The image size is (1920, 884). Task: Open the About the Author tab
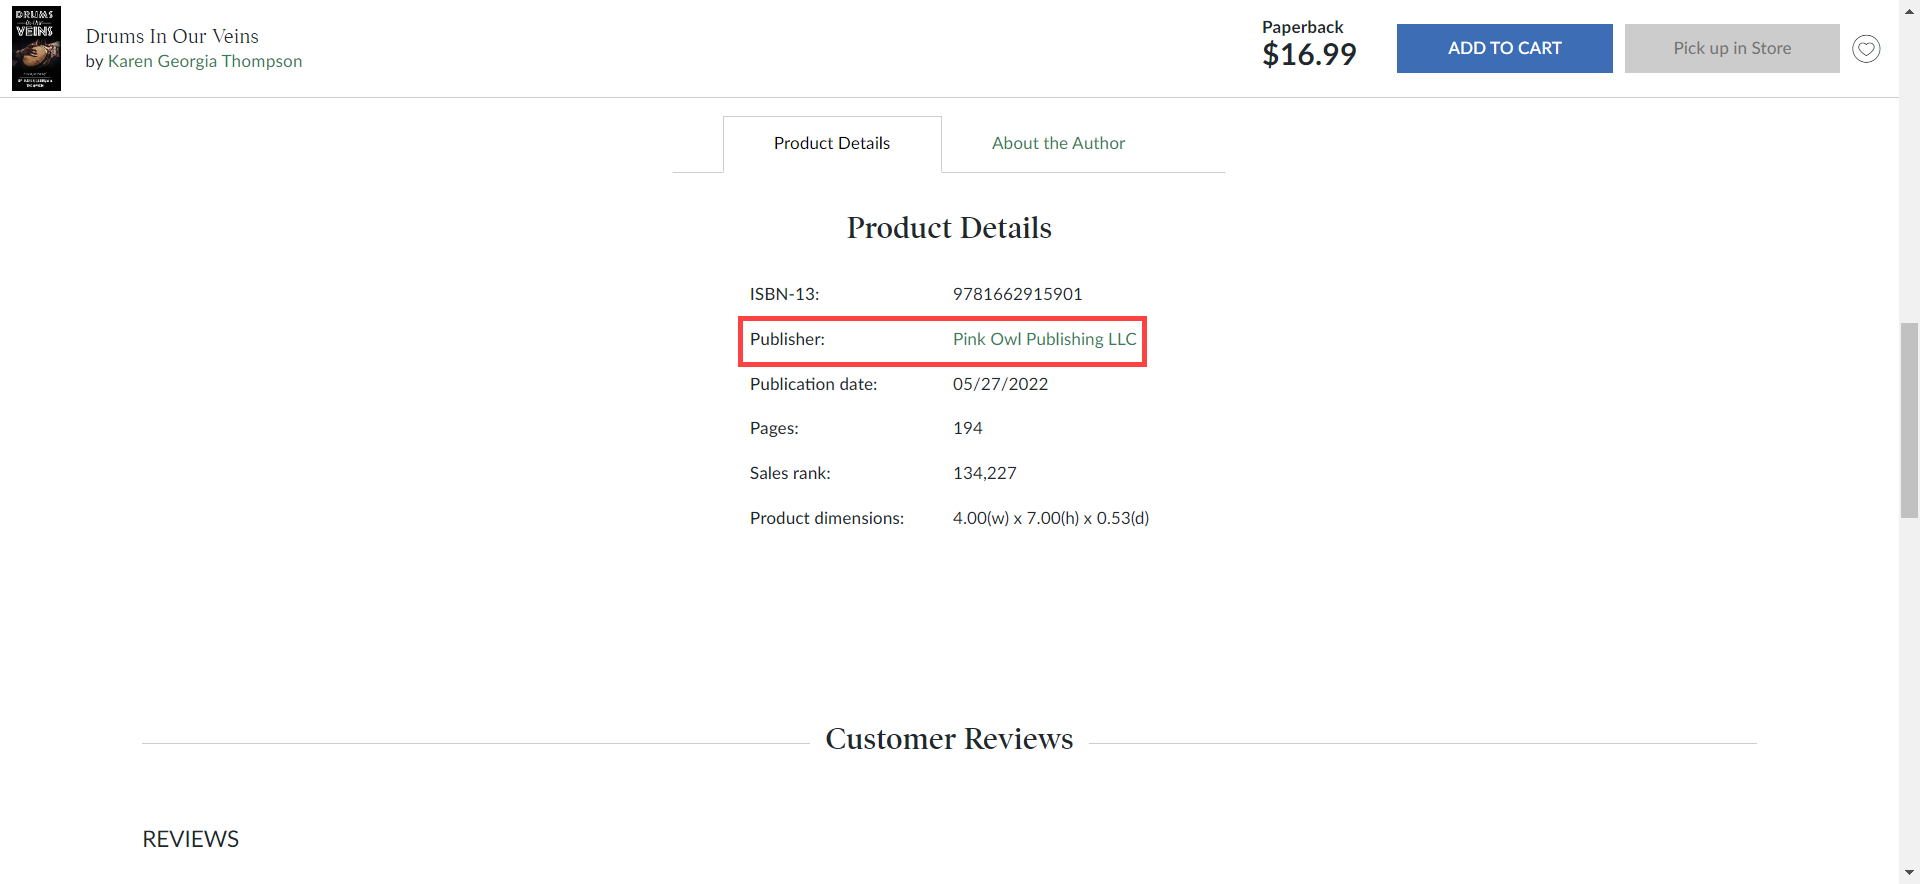point(1058,143)
